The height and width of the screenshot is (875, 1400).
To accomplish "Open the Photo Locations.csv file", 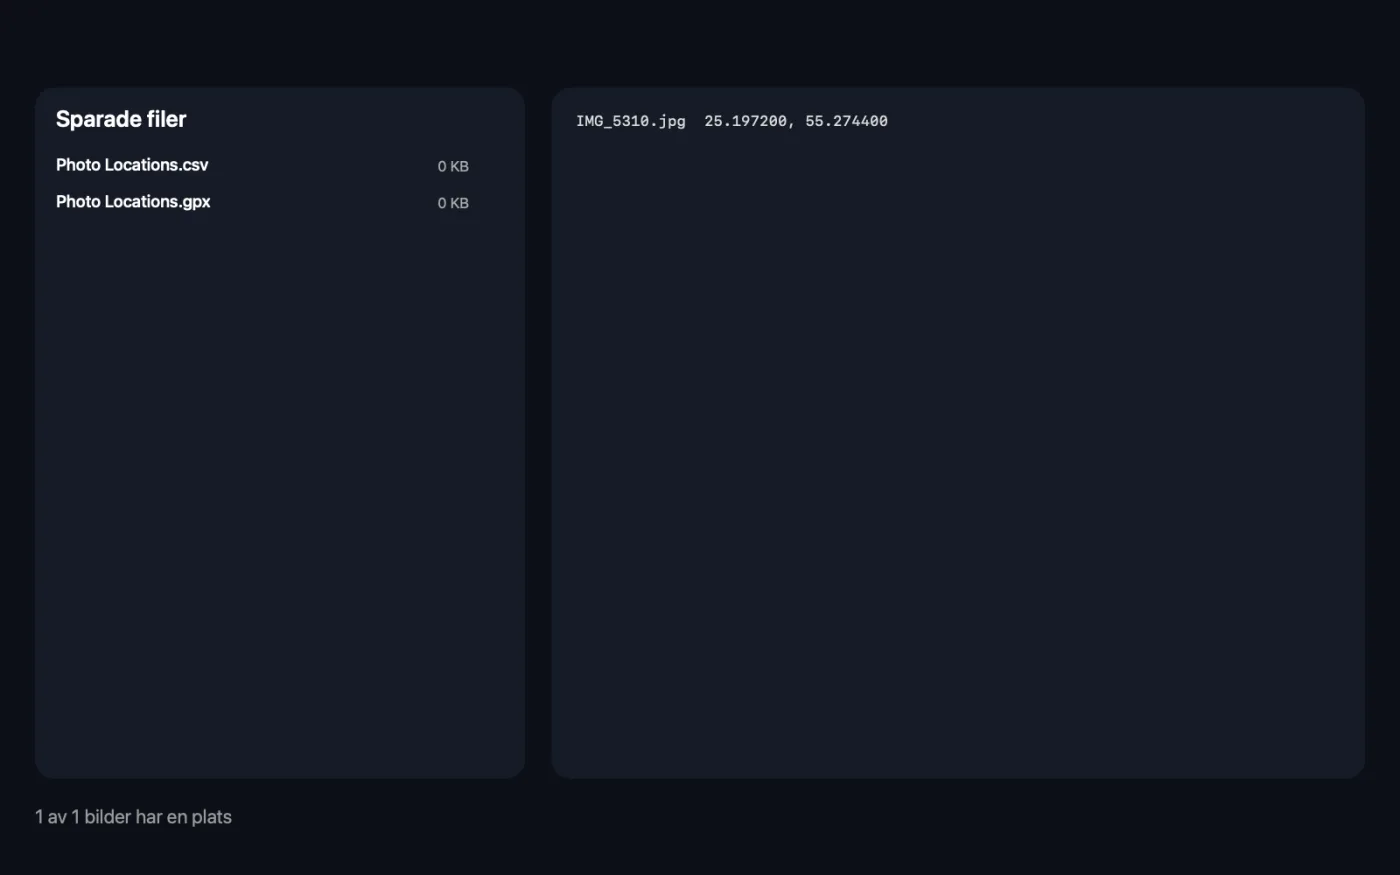I will (x=132, y=165).
